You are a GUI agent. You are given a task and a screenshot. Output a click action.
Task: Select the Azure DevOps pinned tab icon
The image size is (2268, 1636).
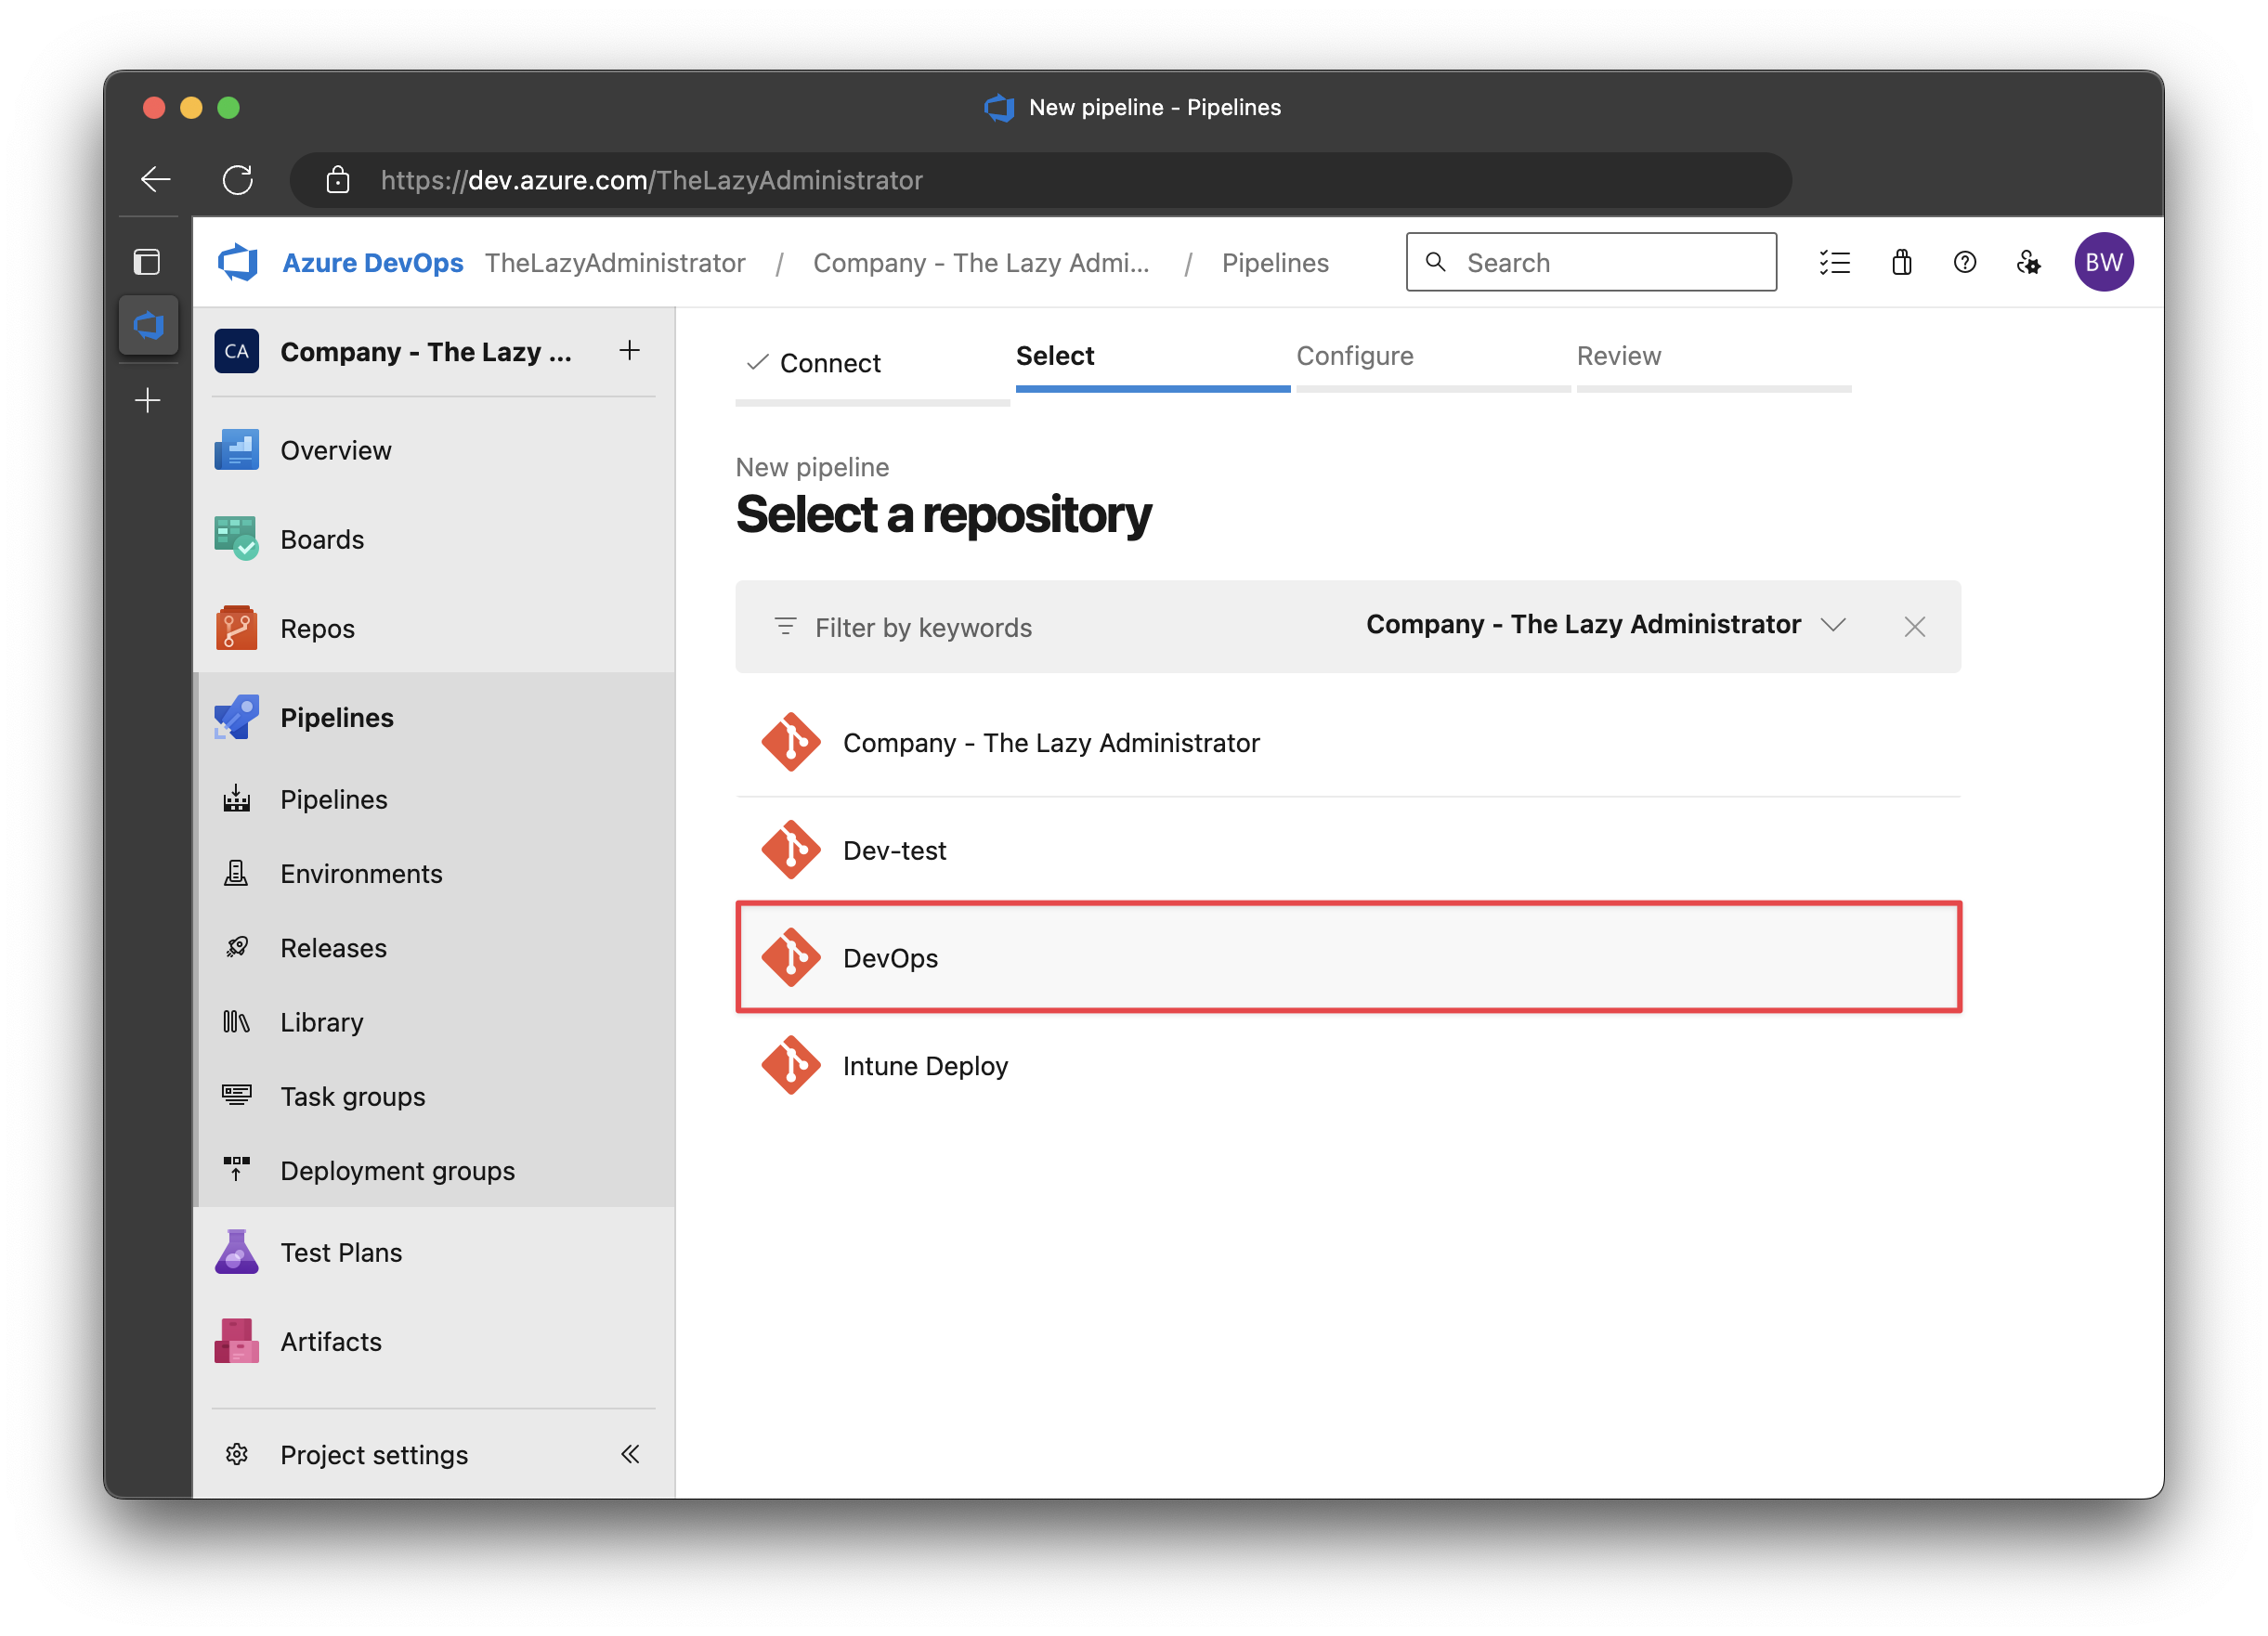(x=148, y=325)
